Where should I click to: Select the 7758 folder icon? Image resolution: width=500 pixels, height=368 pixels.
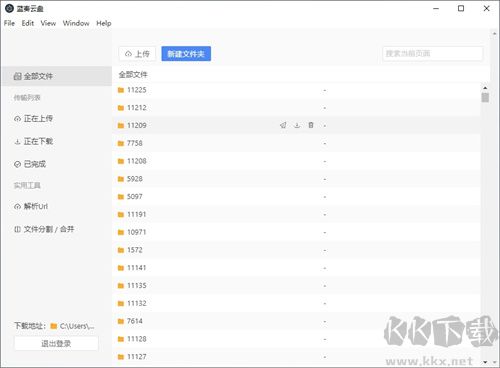coord(121,143)
